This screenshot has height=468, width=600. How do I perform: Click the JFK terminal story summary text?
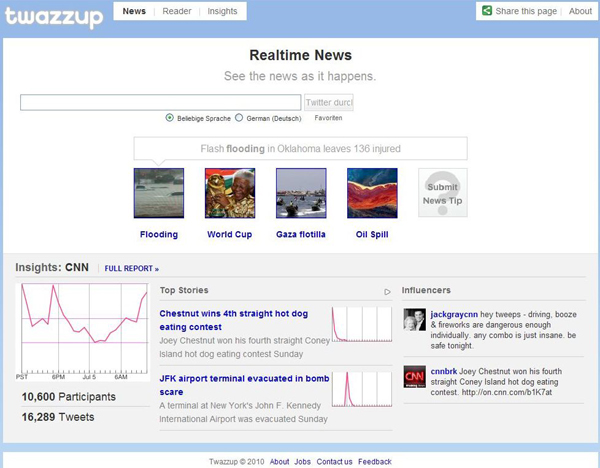[x=243, y=412]
